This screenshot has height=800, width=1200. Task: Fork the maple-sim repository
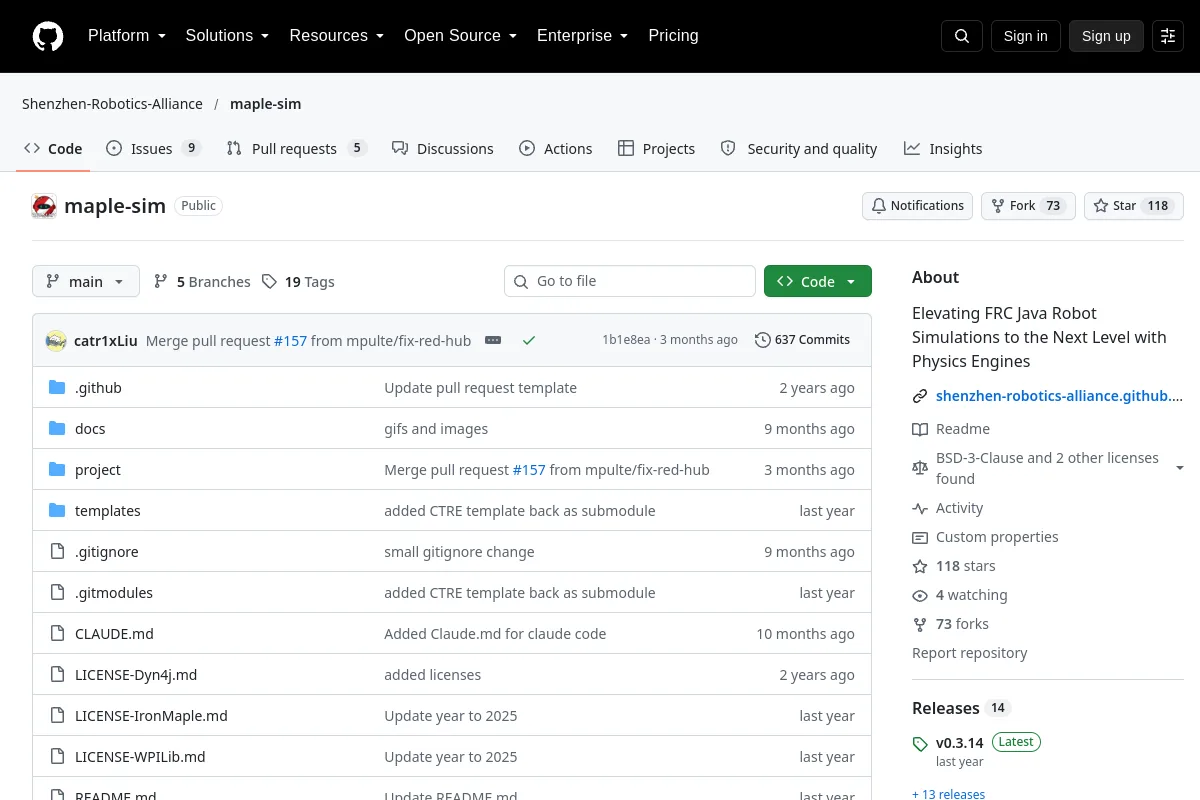point(1028,206)
